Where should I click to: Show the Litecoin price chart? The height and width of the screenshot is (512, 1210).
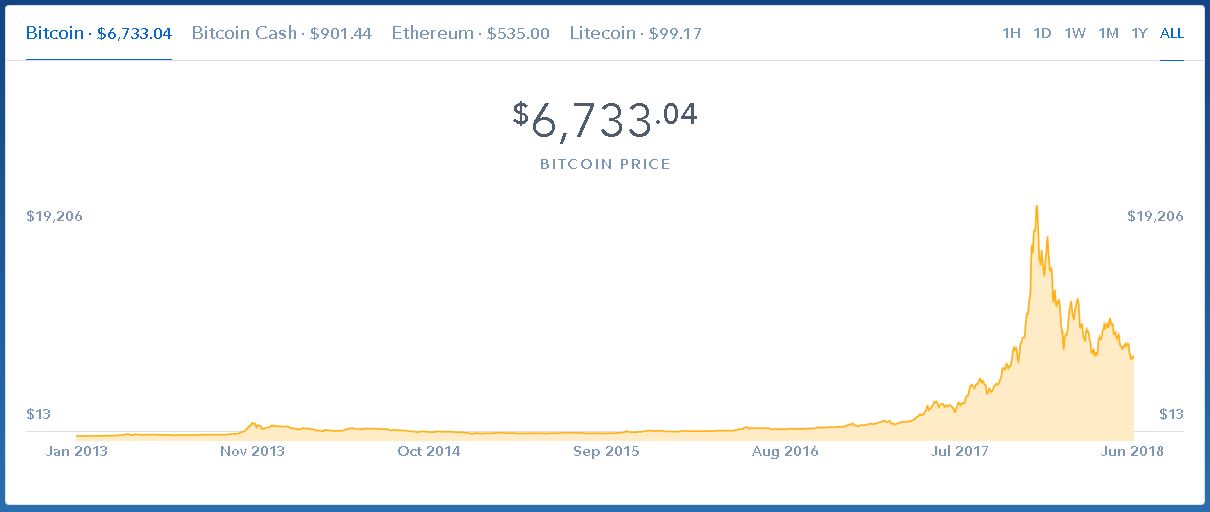click(635, 33)
